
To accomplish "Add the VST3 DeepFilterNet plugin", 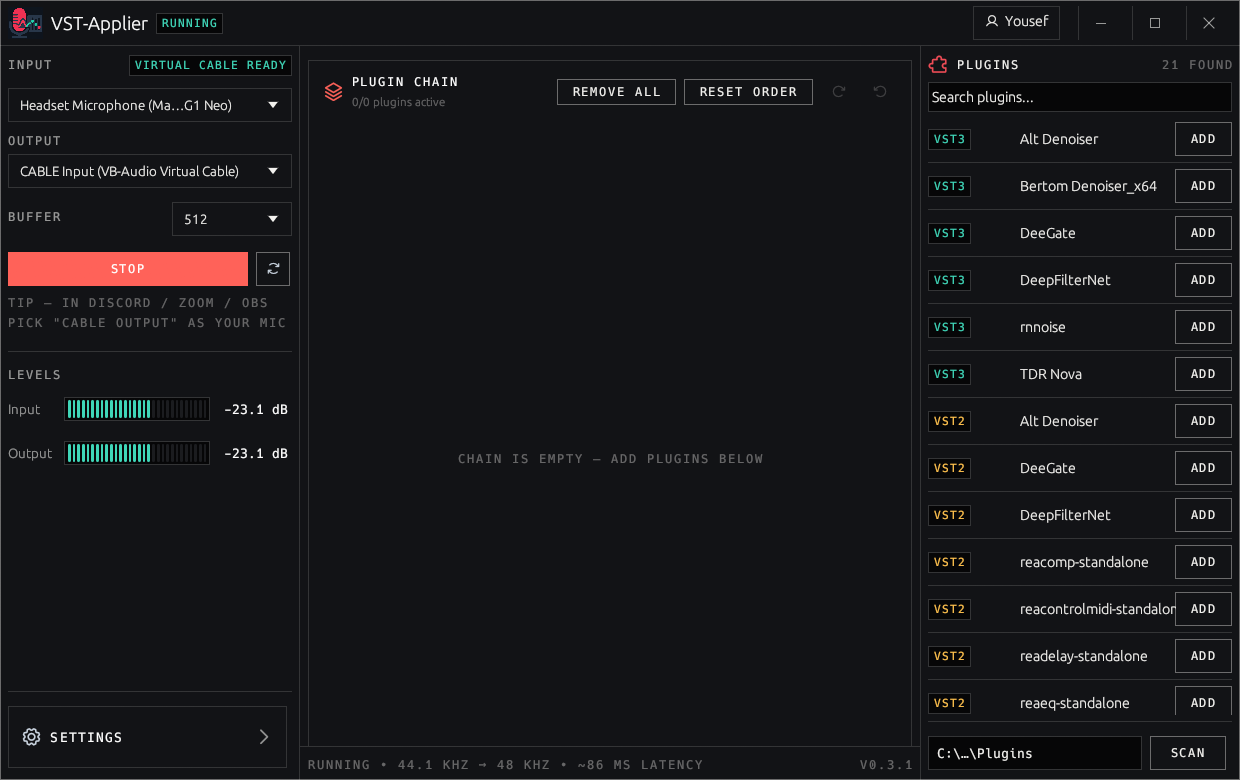I will (1203, 280).
